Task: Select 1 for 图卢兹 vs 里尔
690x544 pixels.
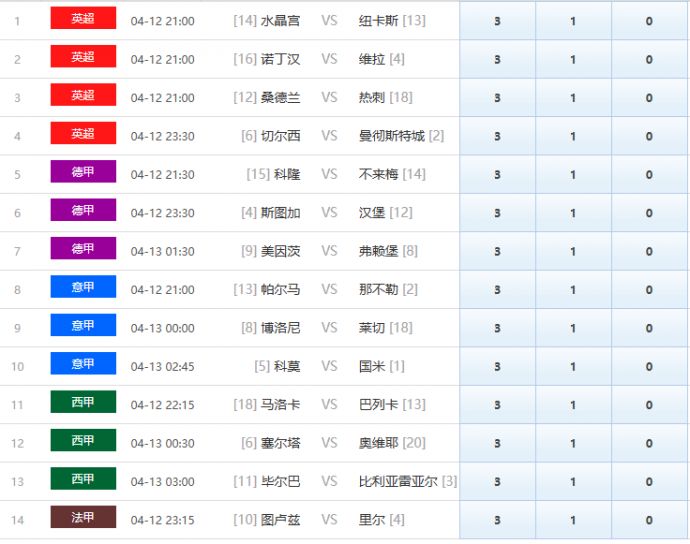Action: (x=573, y=520)
